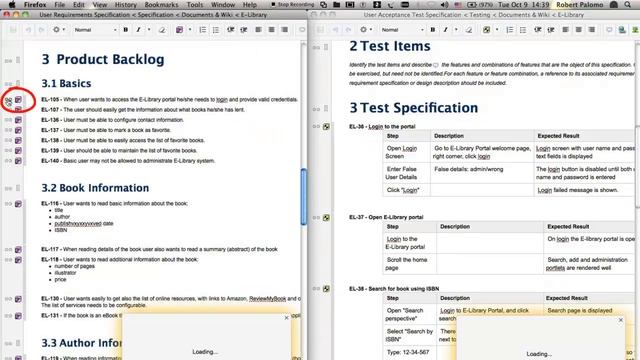Click 3.1 Basics heading
Viewport: 640px width, 360px height.
[x=66, y=83]
